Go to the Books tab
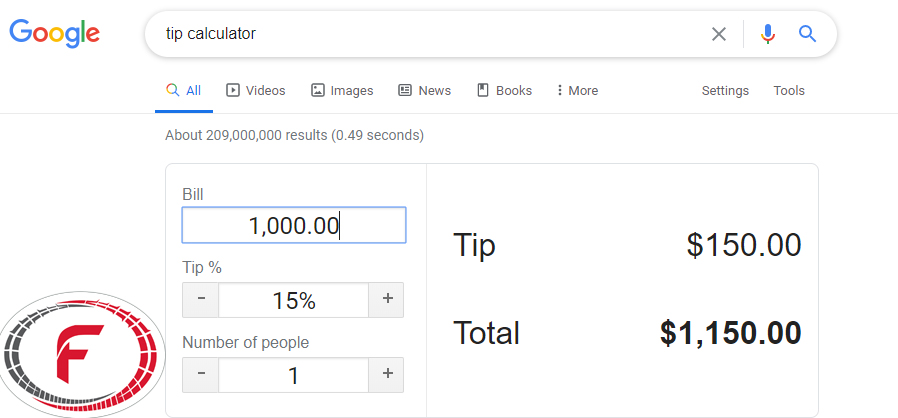The width and height of the screenshot is (898, 418). pos(504,90)
